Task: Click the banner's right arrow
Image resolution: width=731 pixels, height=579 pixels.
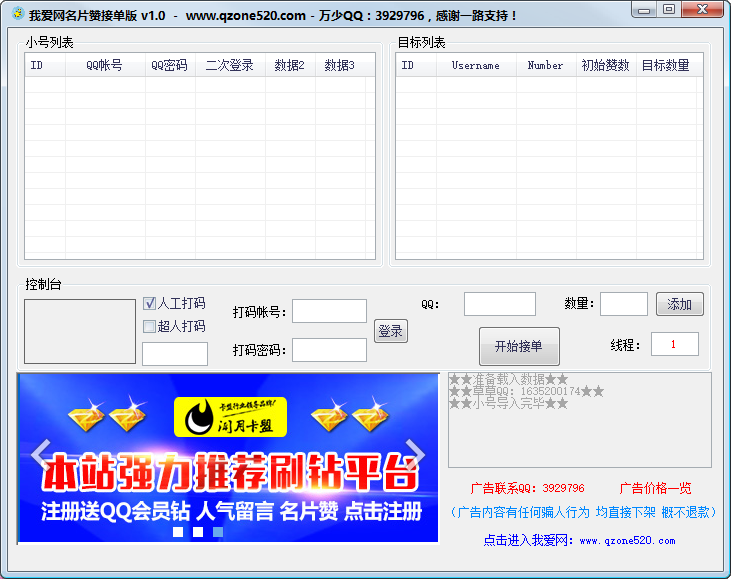Action: pos(416,456)
